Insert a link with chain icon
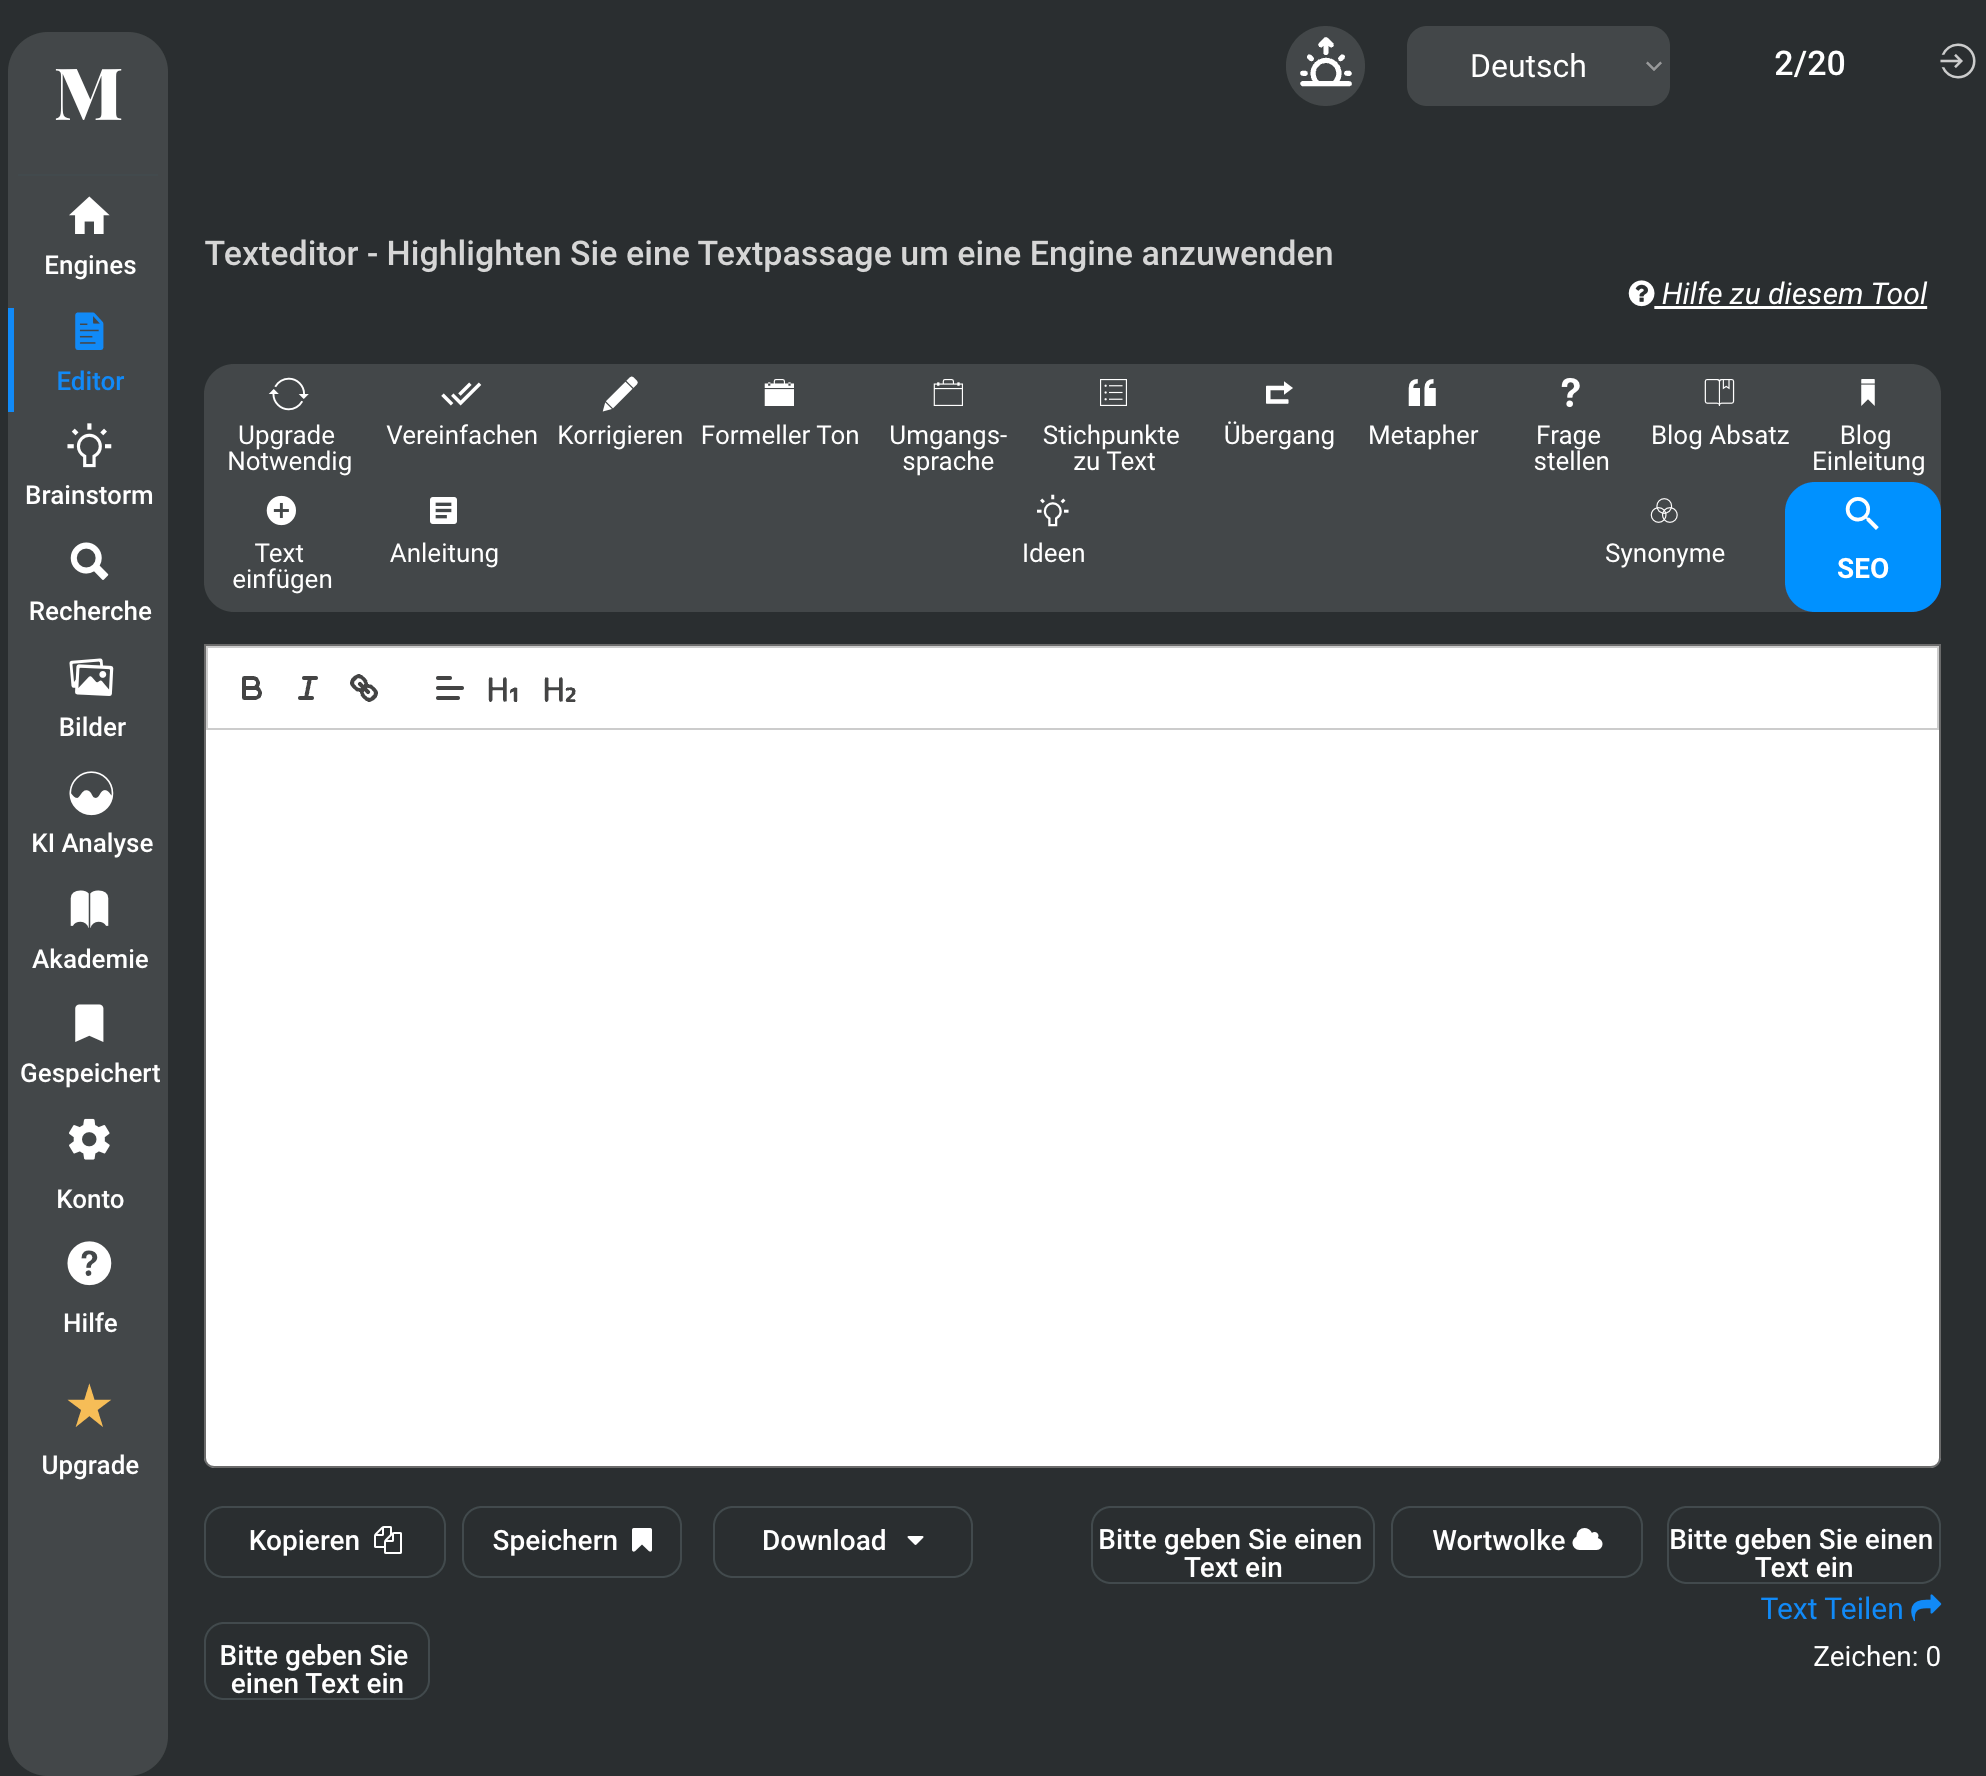 pyautogui.click(x=364, y=688)
